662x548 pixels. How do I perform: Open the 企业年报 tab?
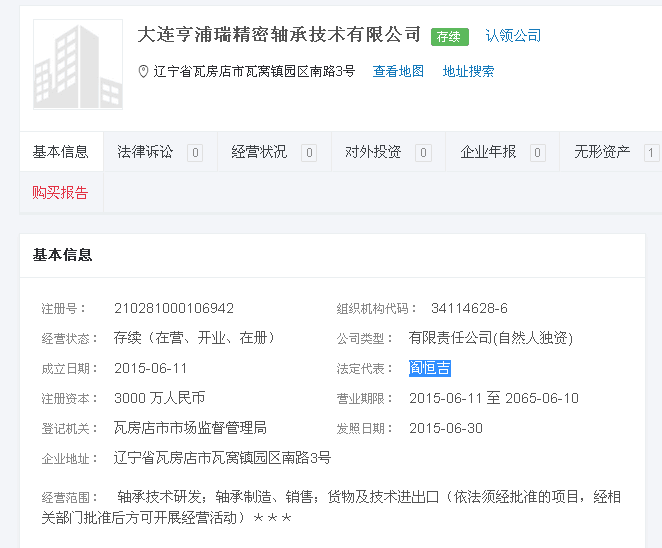coord(488,152)
